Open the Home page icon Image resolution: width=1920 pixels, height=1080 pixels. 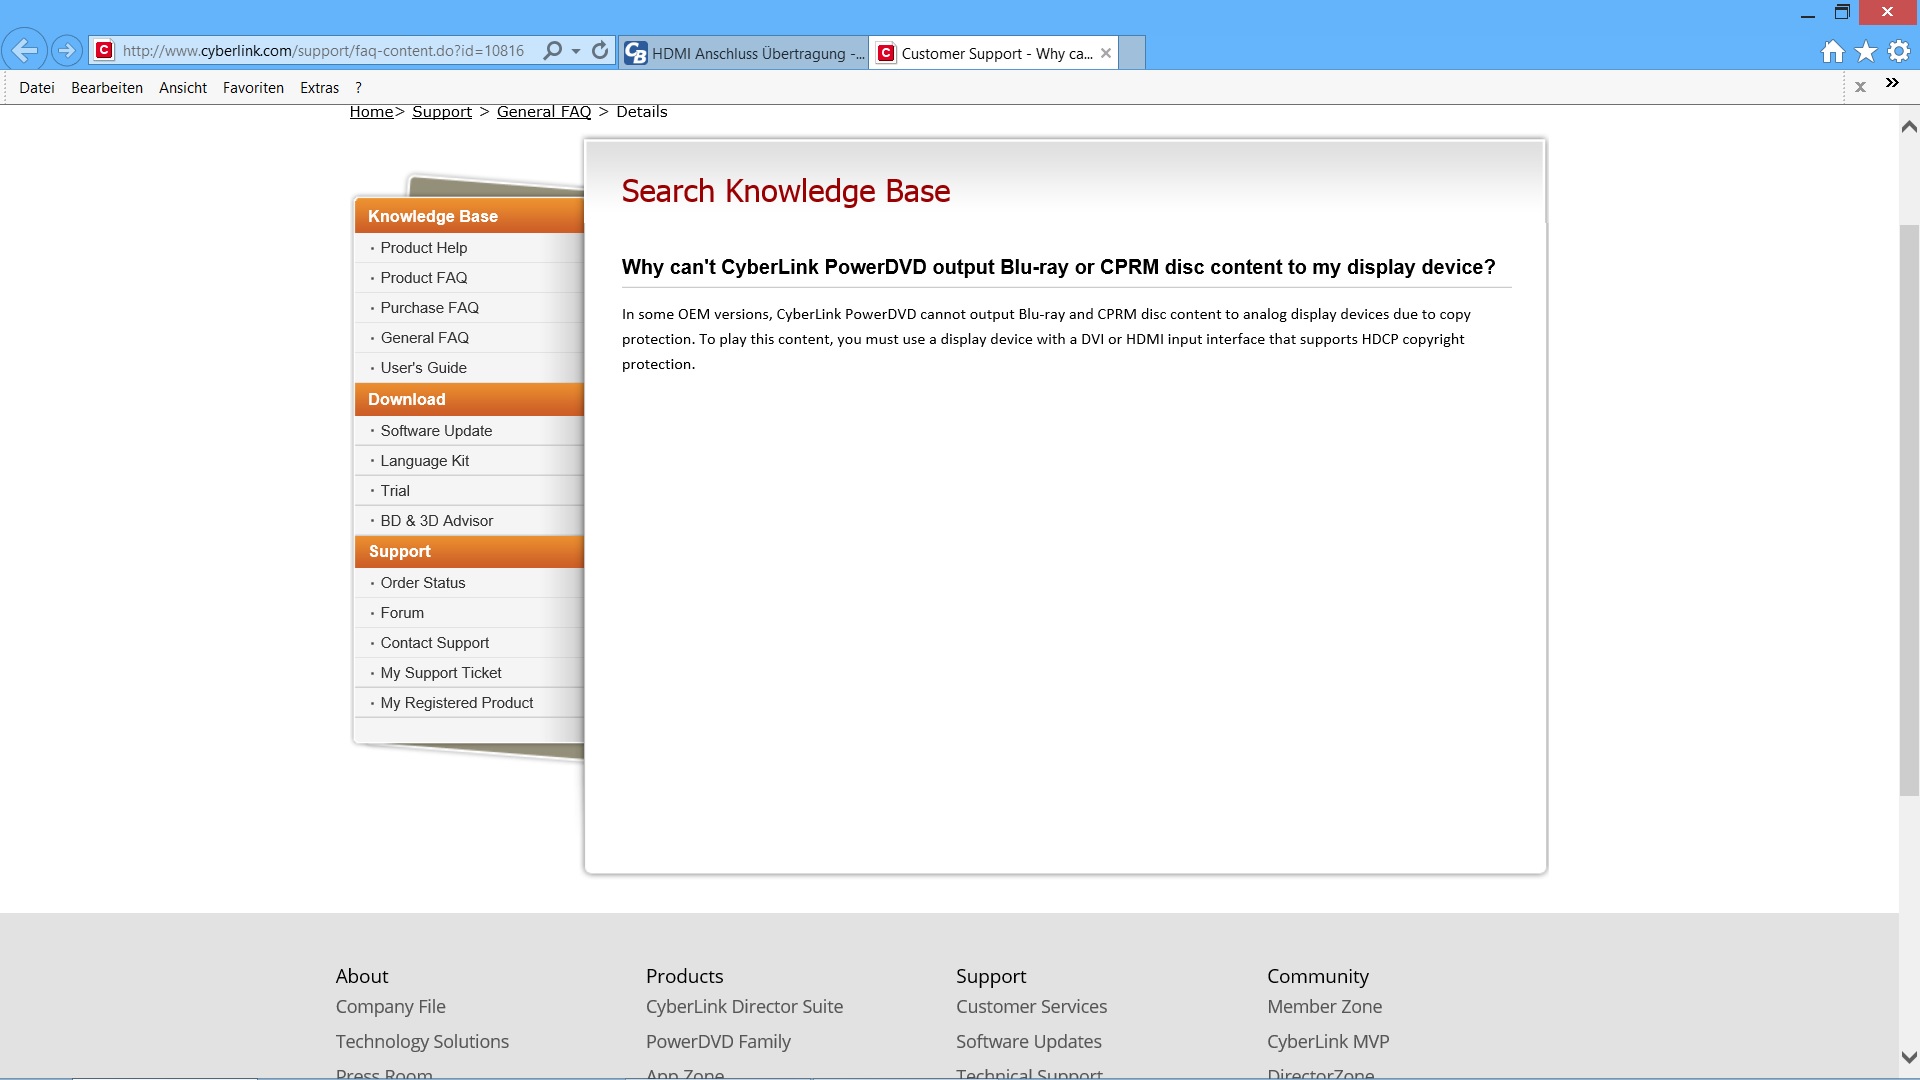coord(1832,52)
